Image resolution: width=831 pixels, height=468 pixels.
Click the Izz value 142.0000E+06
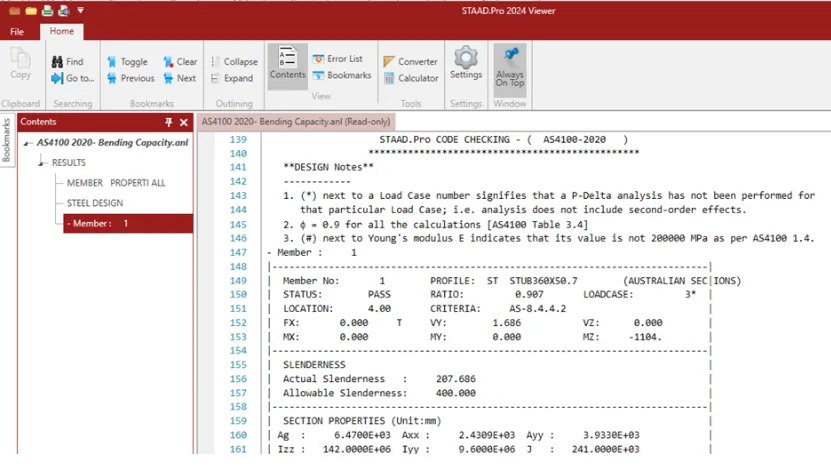tap(357, 449)
